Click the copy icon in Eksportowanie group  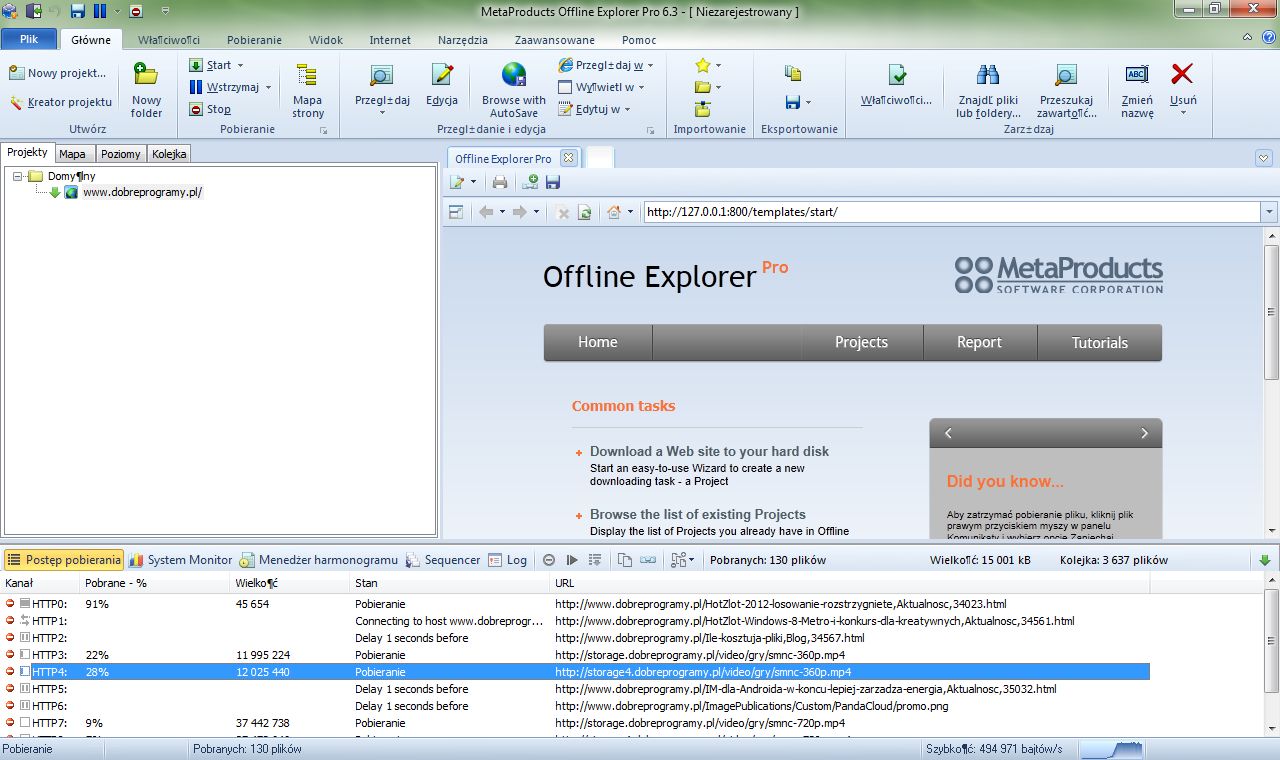tap(793, 73)
